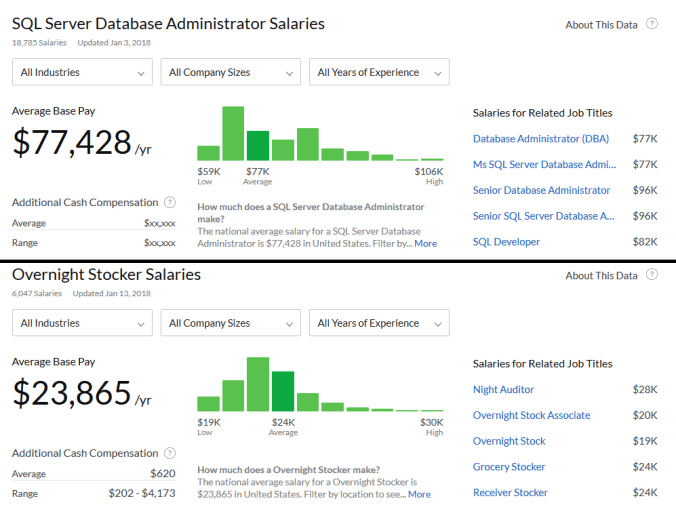Viewport: 676px width, 507px height.
Task: Click dark green $24K average histogram bar
Action: click(283, 392)
